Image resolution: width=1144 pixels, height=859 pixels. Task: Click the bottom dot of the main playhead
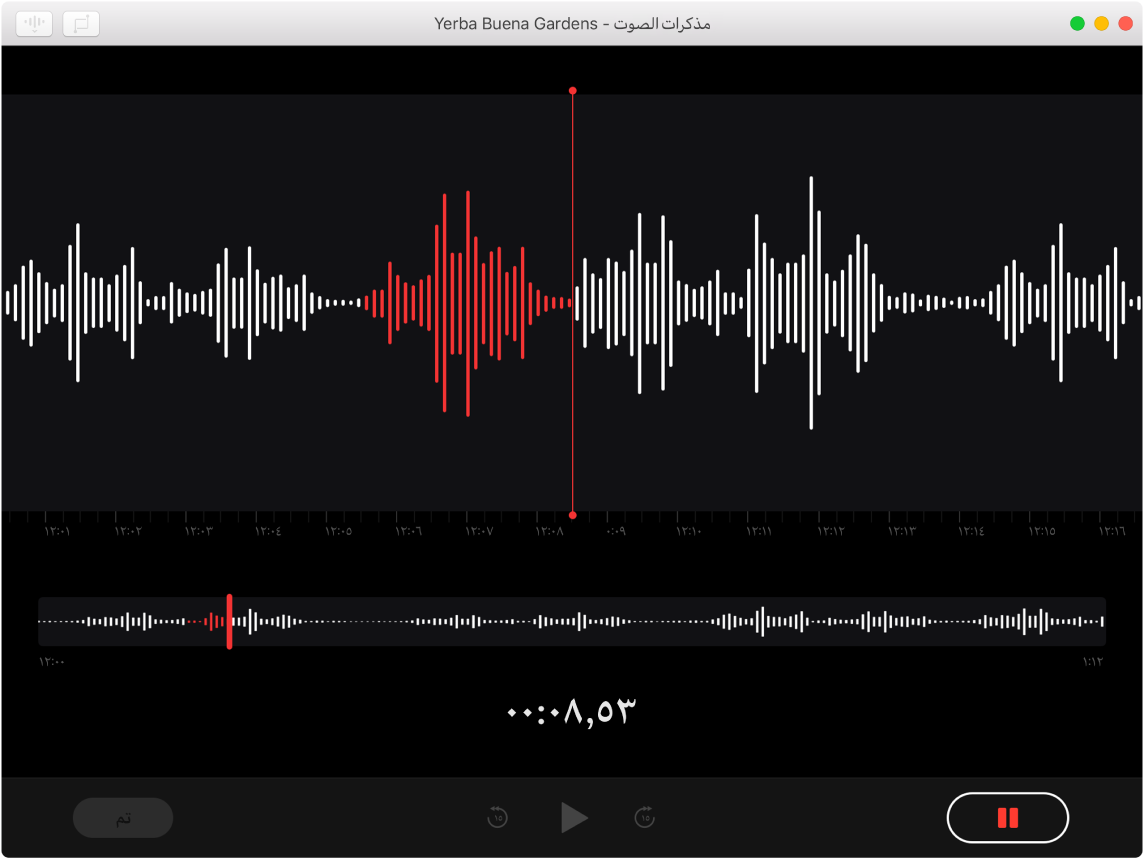tap(572, 515)
